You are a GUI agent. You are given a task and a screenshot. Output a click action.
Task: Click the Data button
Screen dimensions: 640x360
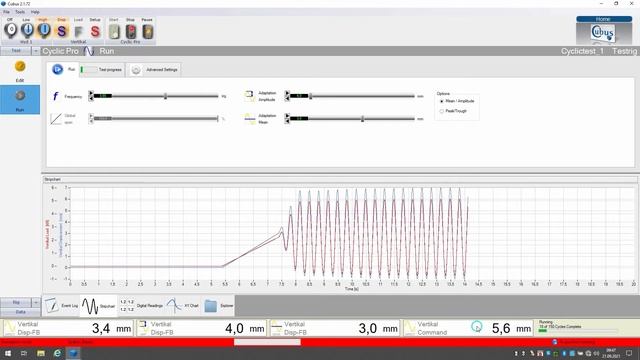20,312
